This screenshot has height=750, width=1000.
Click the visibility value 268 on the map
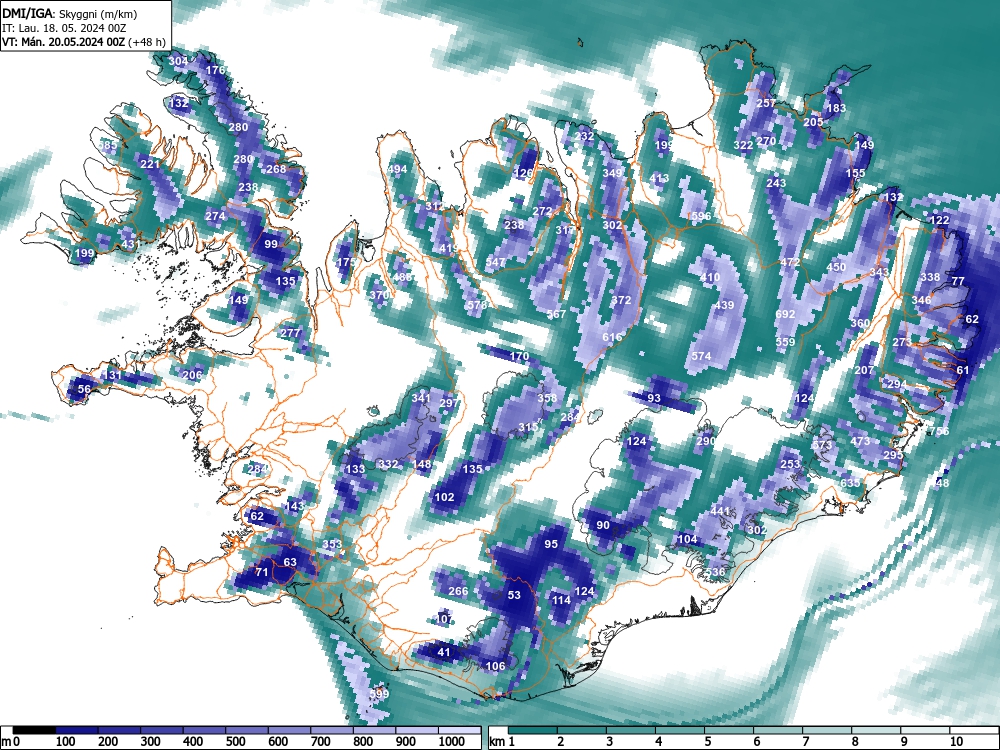click(x=276, y=169)
